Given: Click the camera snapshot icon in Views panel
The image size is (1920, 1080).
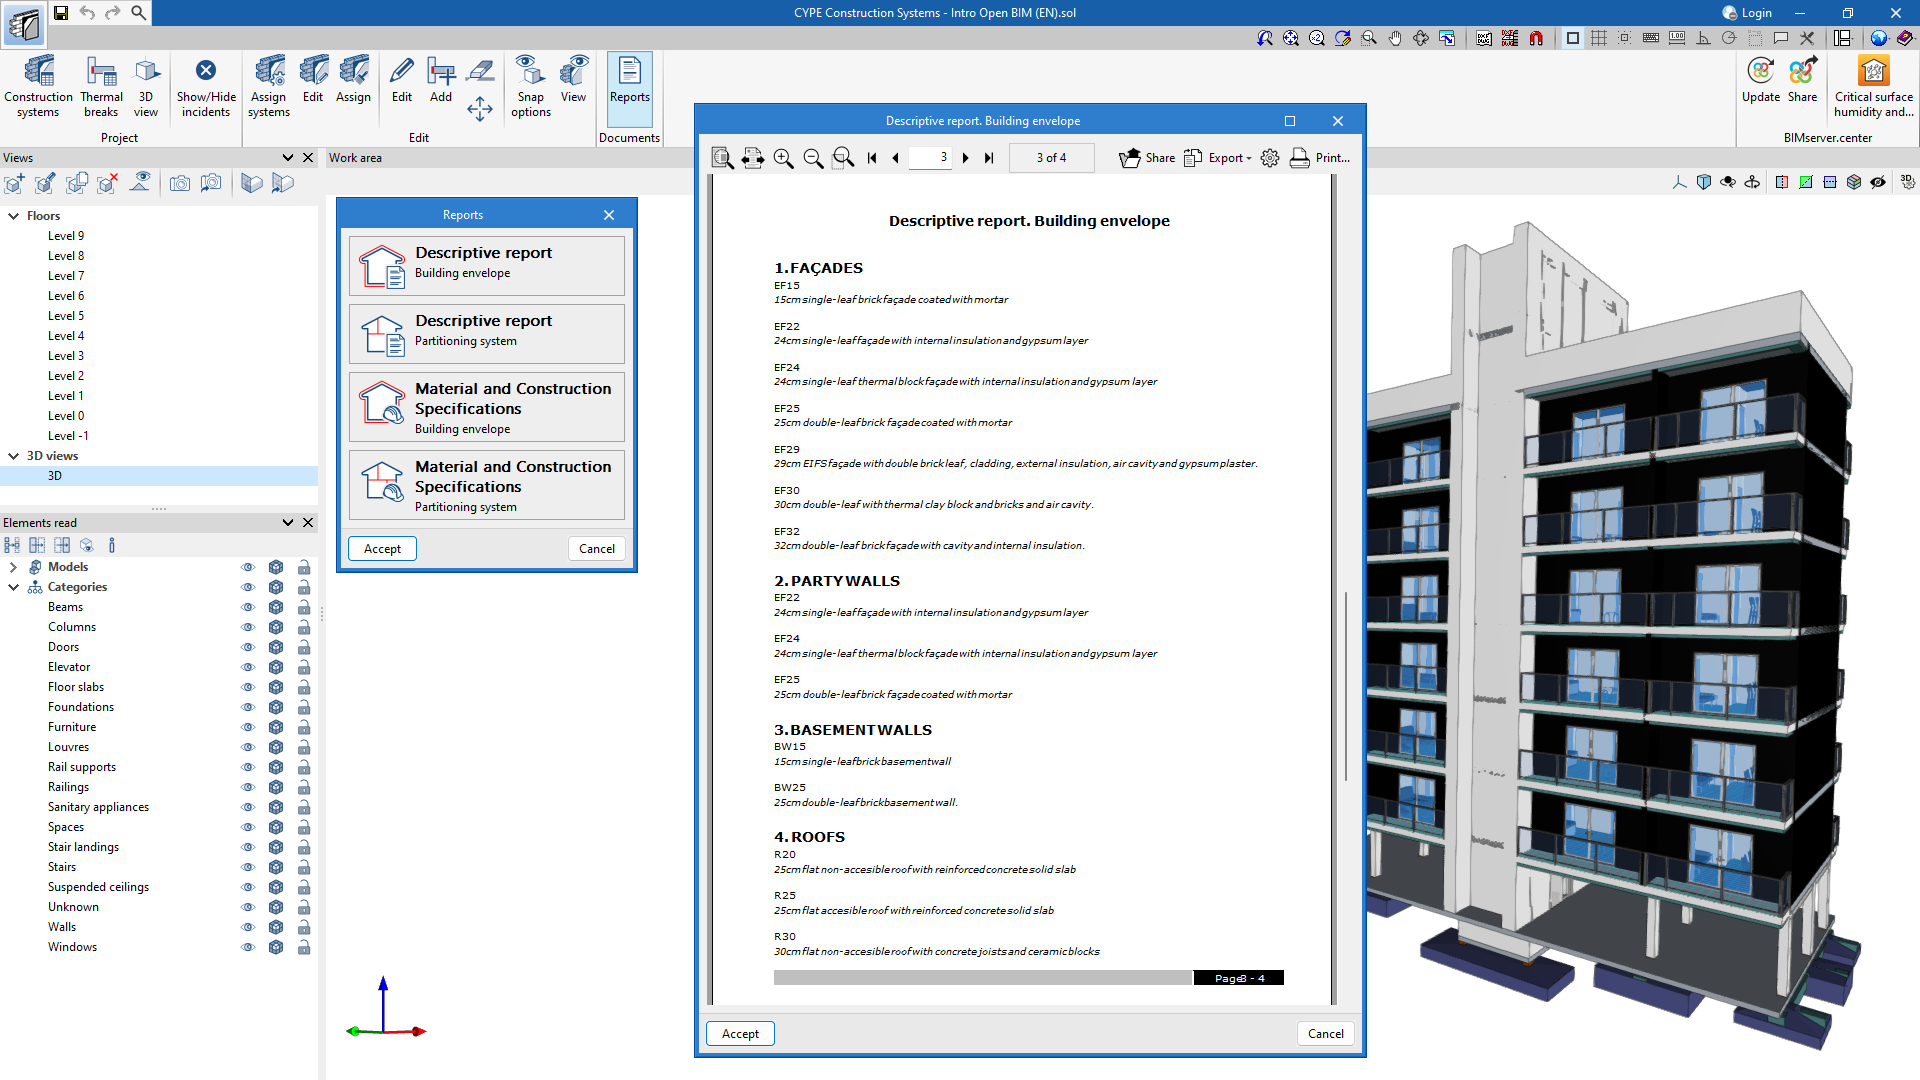Looking at the screenshot, I should [180, 183].
